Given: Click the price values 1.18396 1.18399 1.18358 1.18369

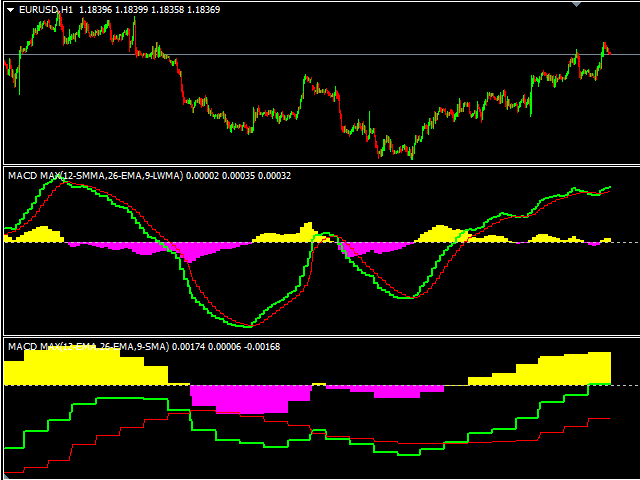Looking at the screenshot, I should 149,10.
